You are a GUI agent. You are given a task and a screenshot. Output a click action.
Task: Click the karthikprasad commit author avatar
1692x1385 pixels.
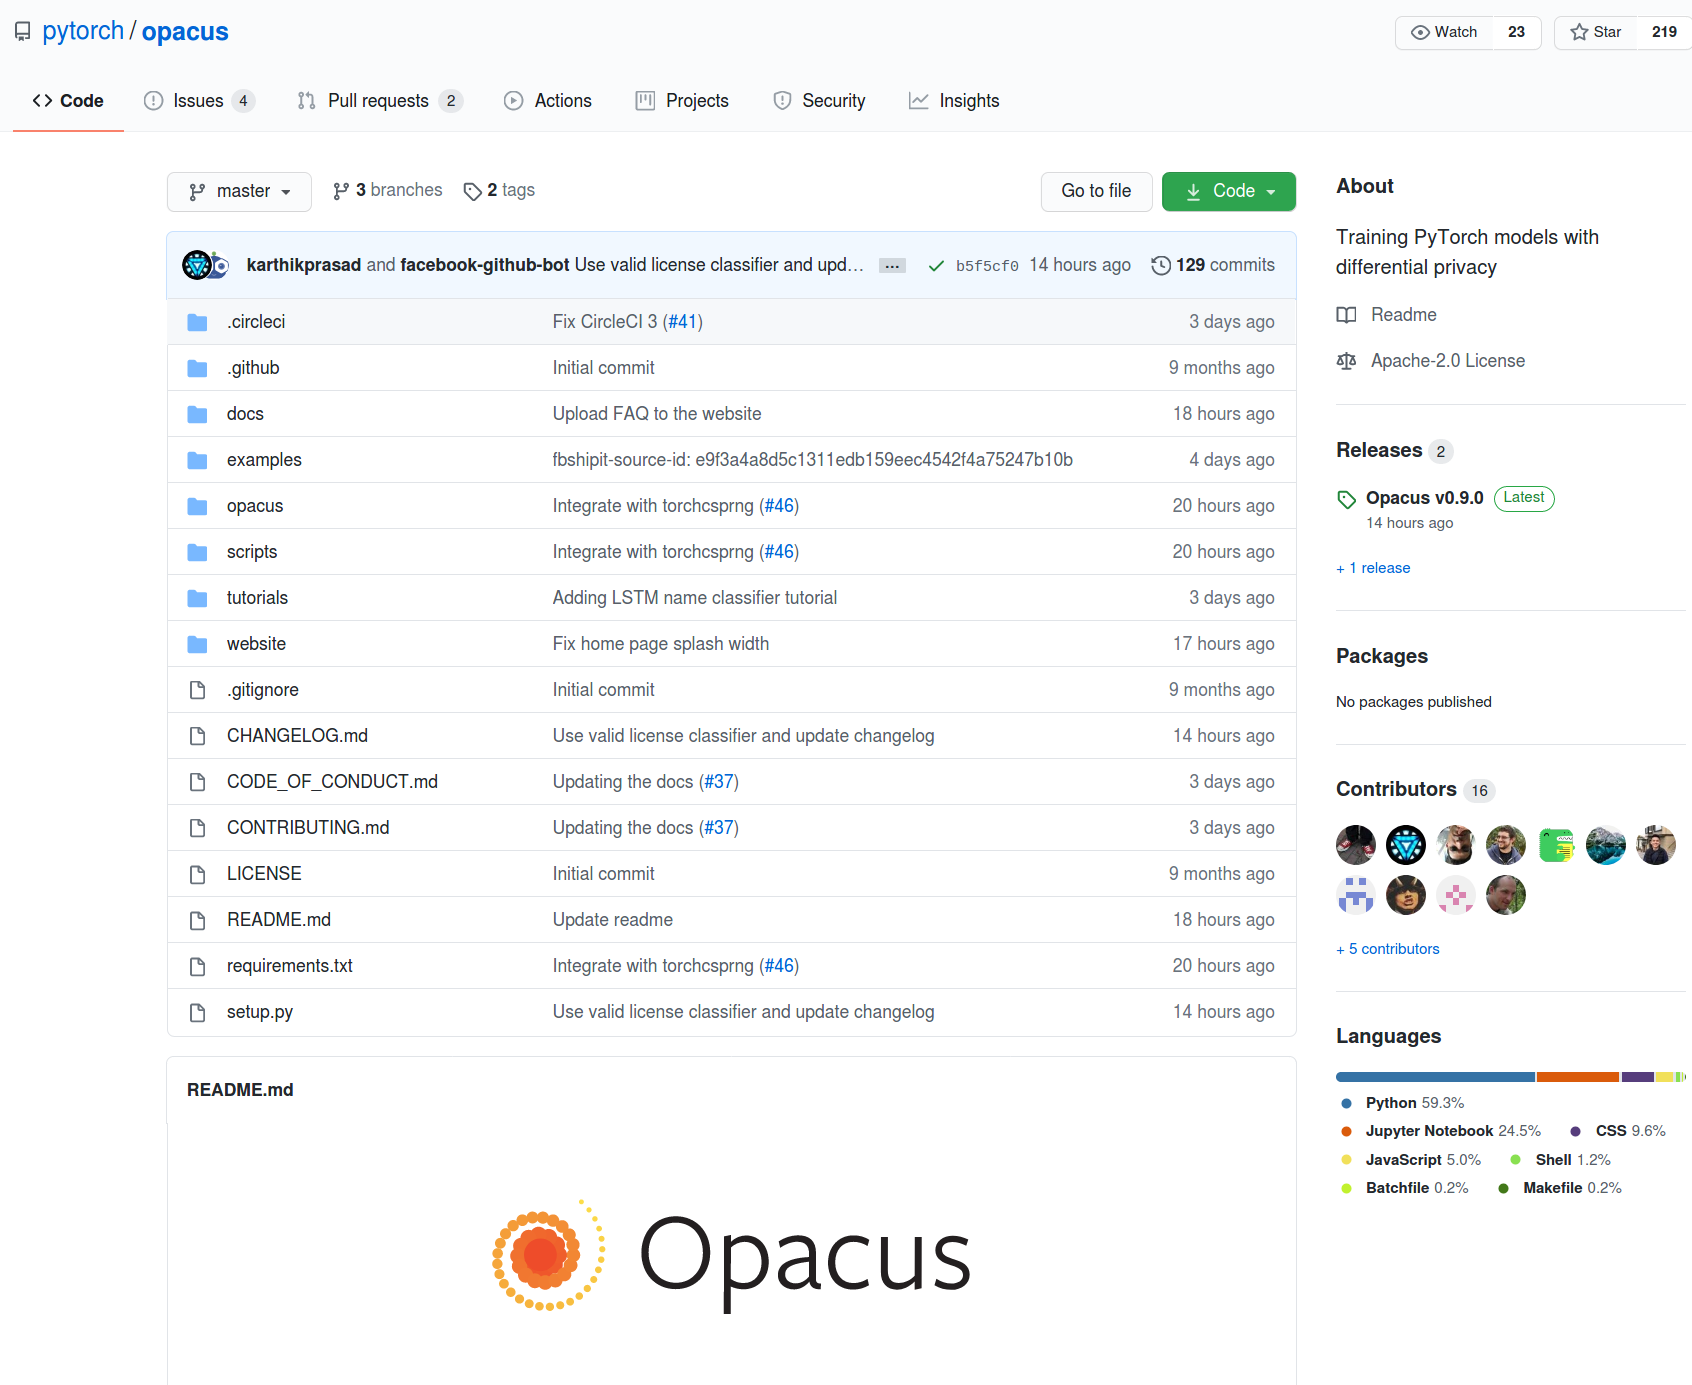coord(197,265)
